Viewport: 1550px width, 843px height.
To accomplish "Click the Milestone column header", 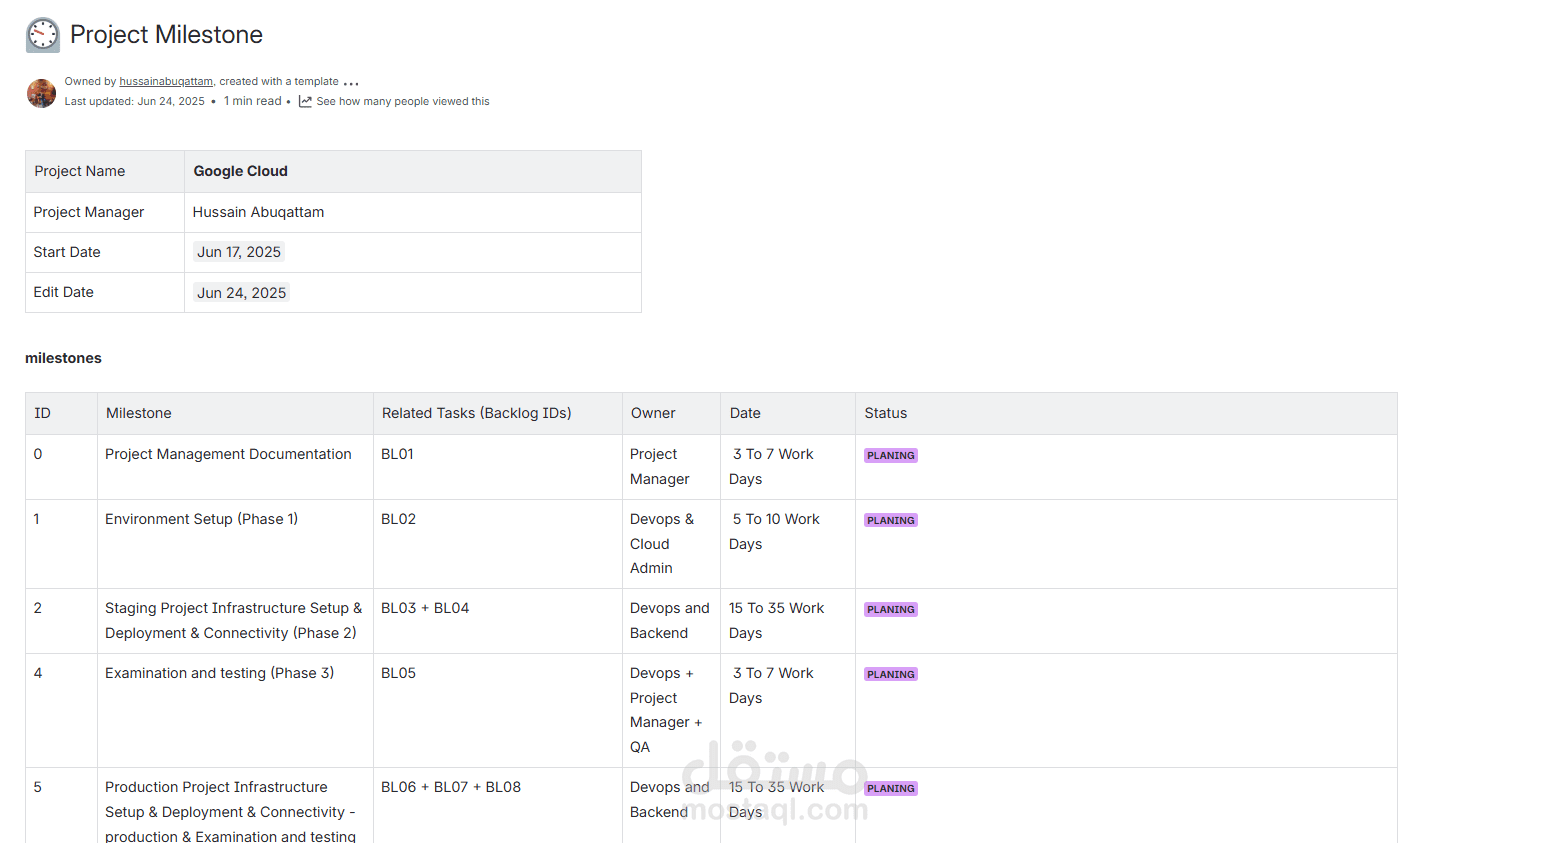I will click(x=139, y=413).
